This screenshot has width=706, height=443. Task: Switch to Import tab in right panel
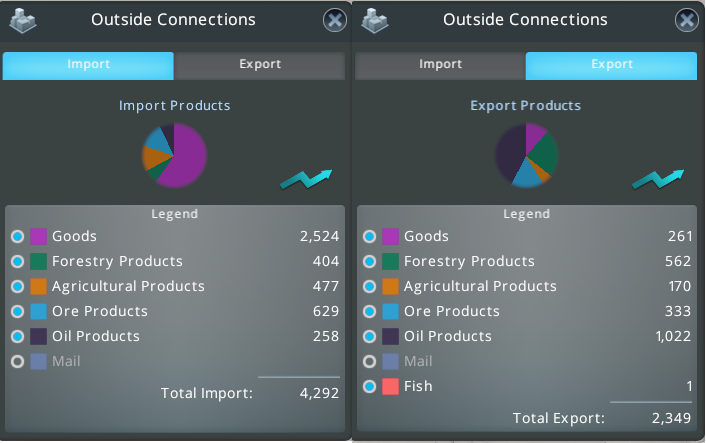(440, 65)
